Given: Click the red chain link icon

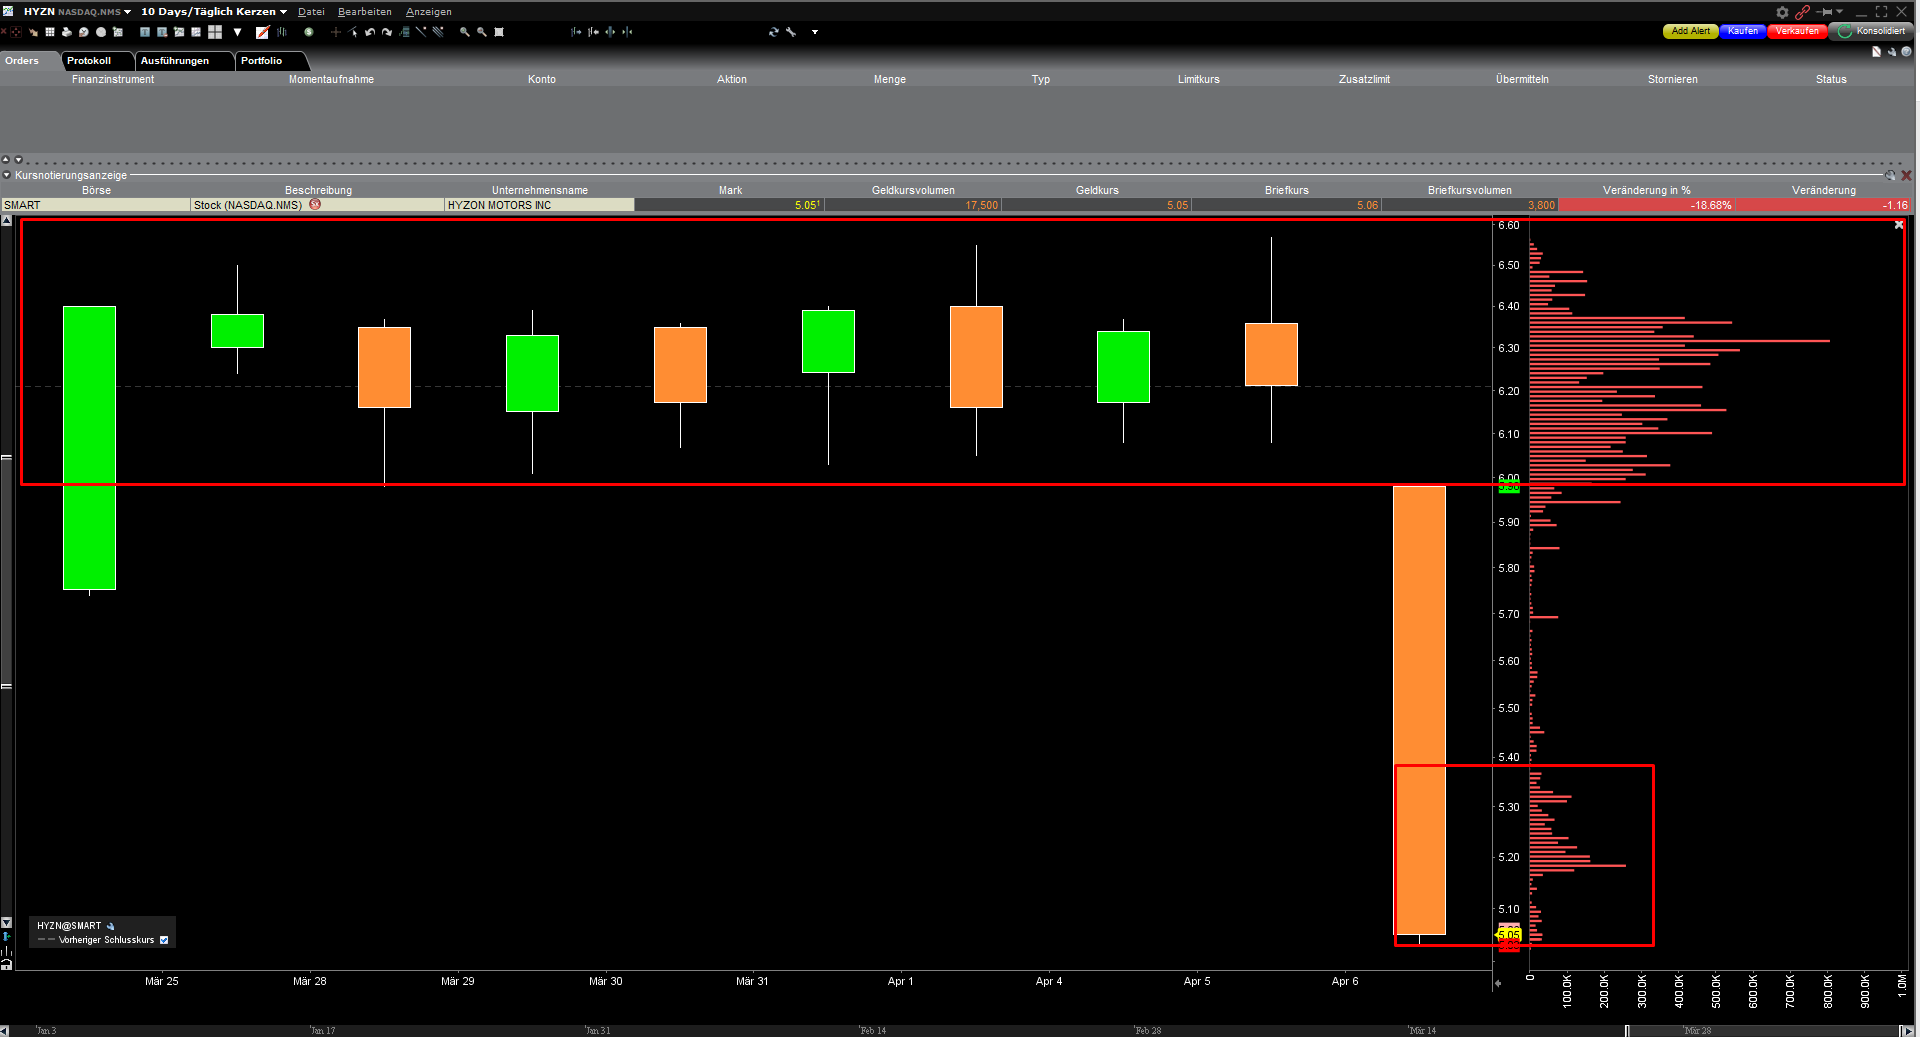Looking at the screenshot, I should (x=1802, y=12).
